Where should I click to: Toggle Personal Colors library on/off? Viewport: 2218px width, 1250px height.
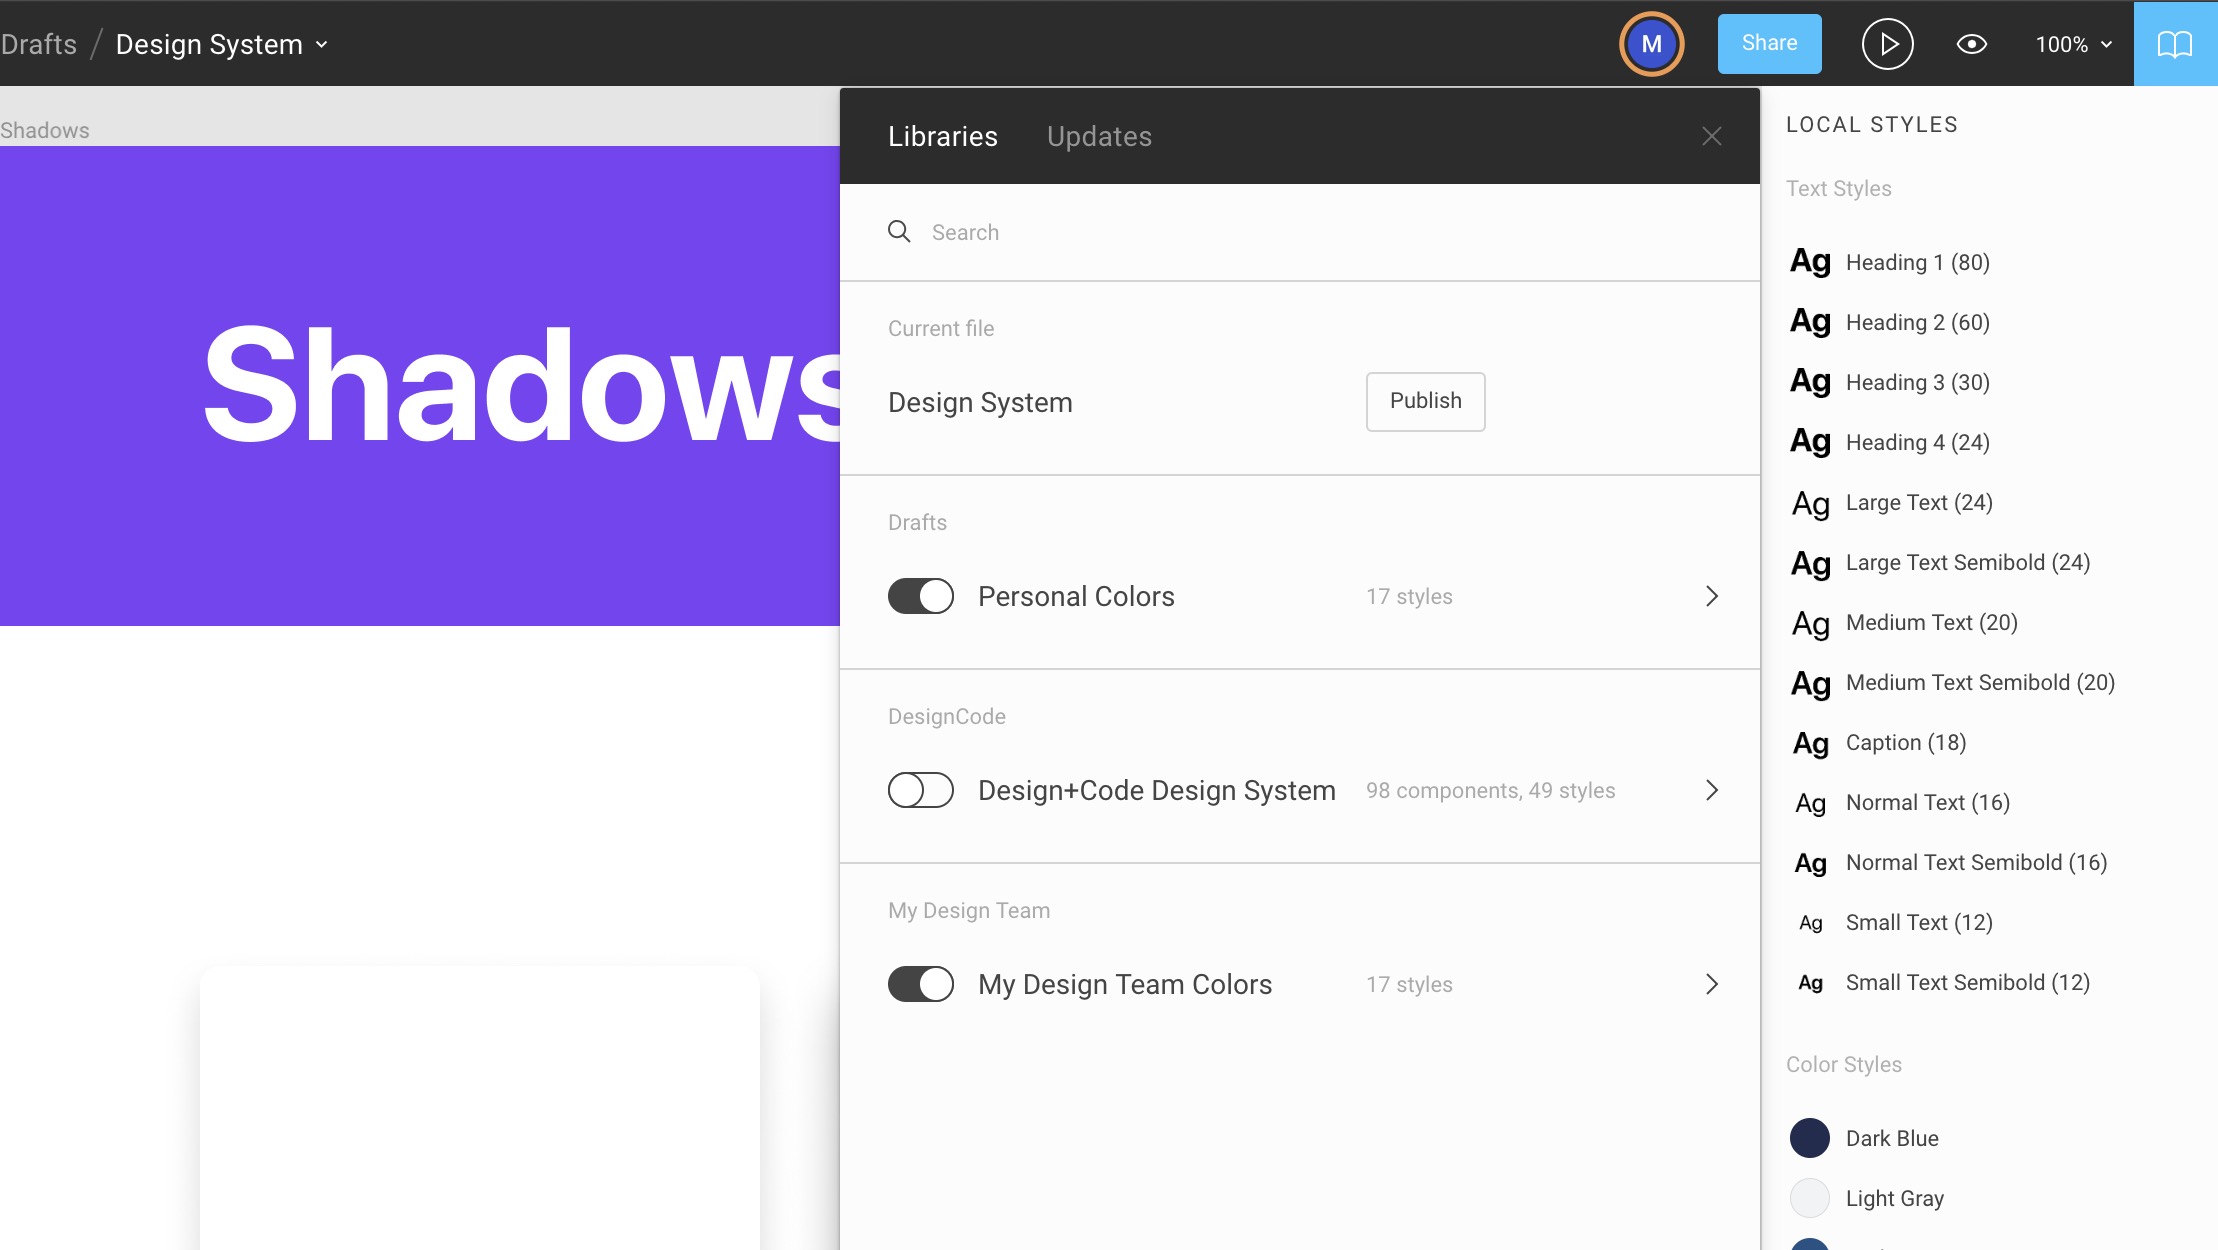pyautogui.click(x=920, y=595)
